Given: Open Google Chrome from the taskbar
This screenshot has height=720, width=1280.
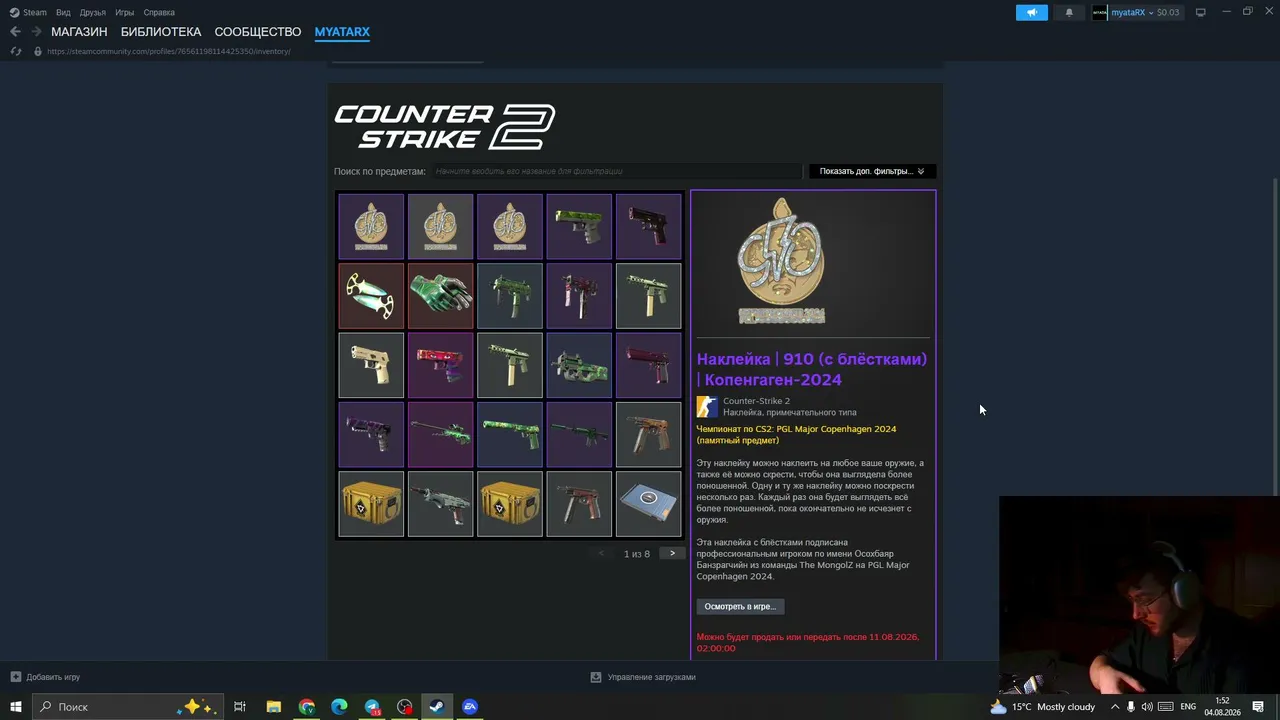Looking at the screenshot, I should coord(306,707).
